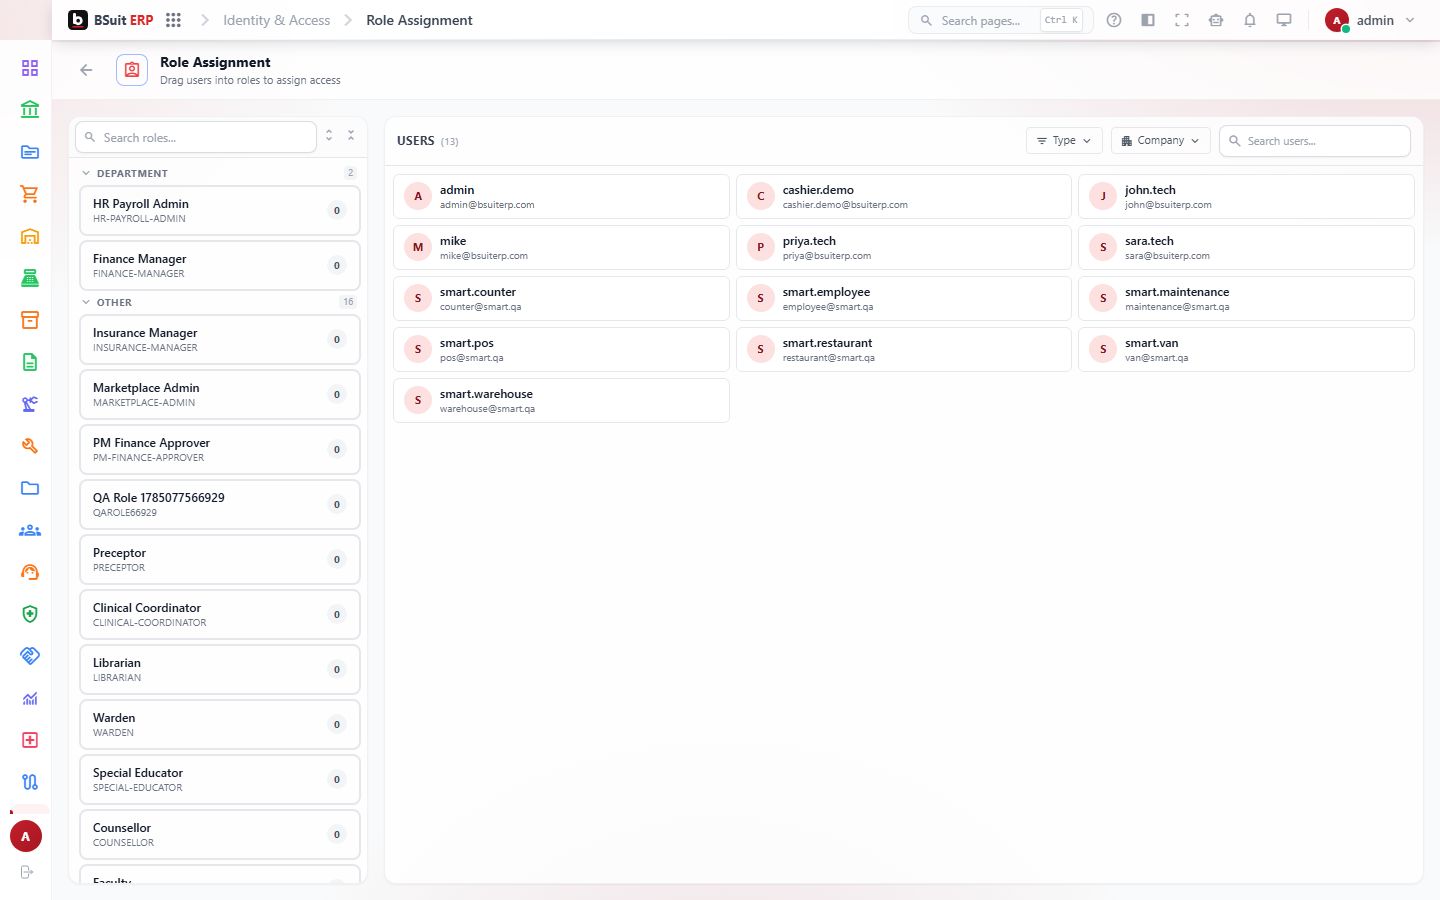This screenshot has width=1440, height=900.
Task: Select the Warden role card
Action: point(220,725)
